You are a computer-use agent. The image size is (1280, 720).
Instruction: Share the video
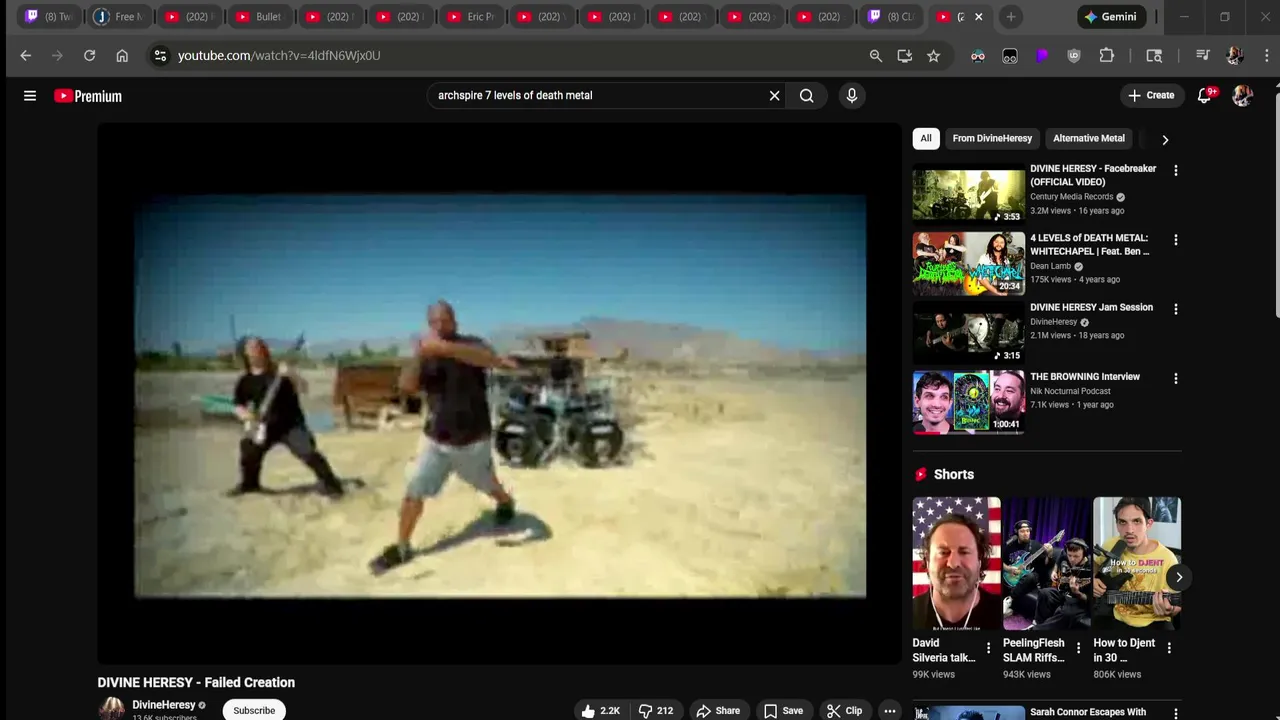pos(718,711)
